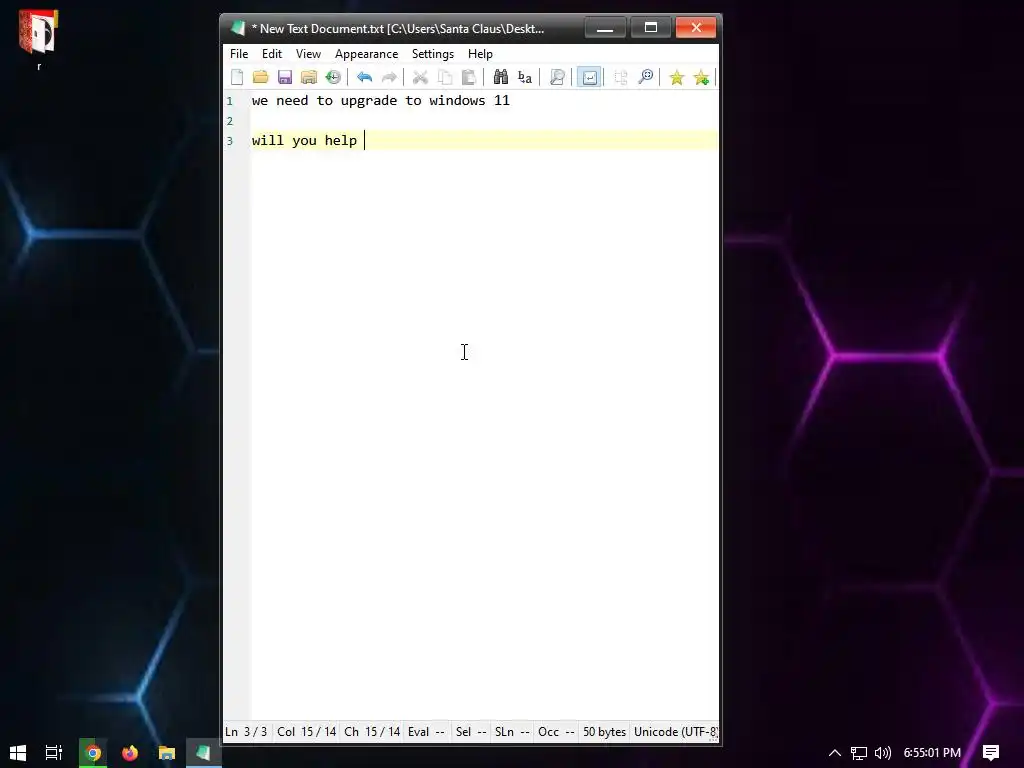Screen dimensions: 1024x768
Task: Click the Notepad3 title bar app icon
Action: pyautogui.click(x=238, y=28)
